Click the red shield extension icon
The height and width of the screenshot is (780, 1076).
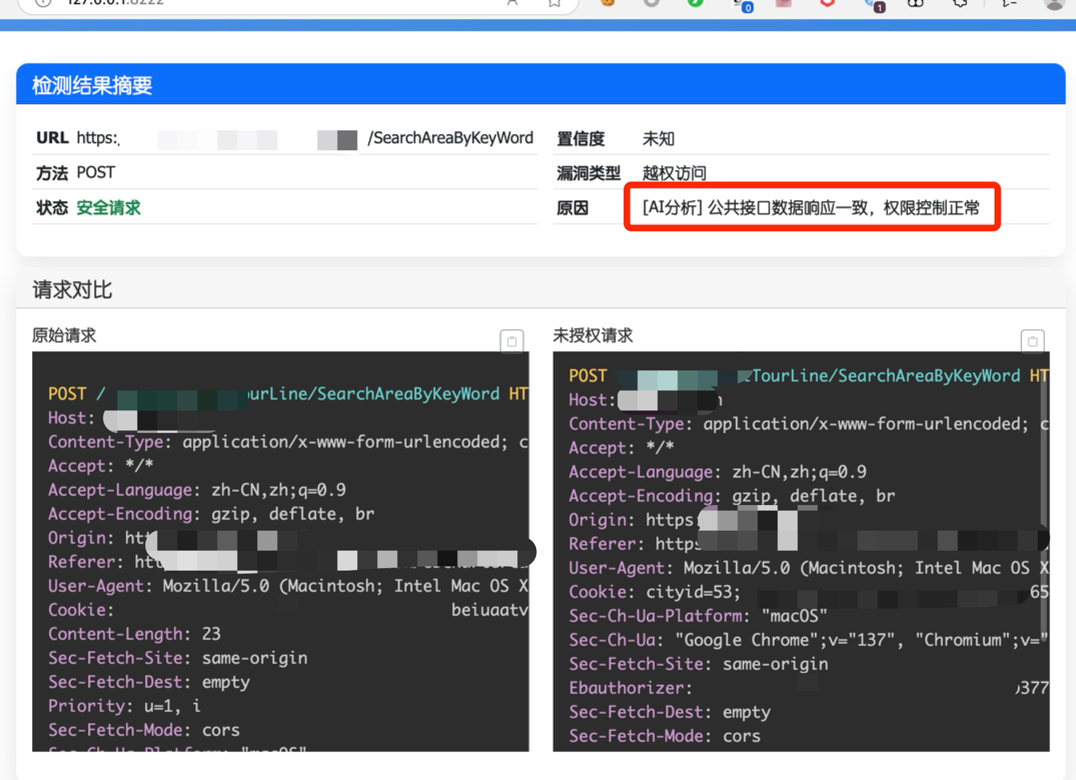point(827,3)
